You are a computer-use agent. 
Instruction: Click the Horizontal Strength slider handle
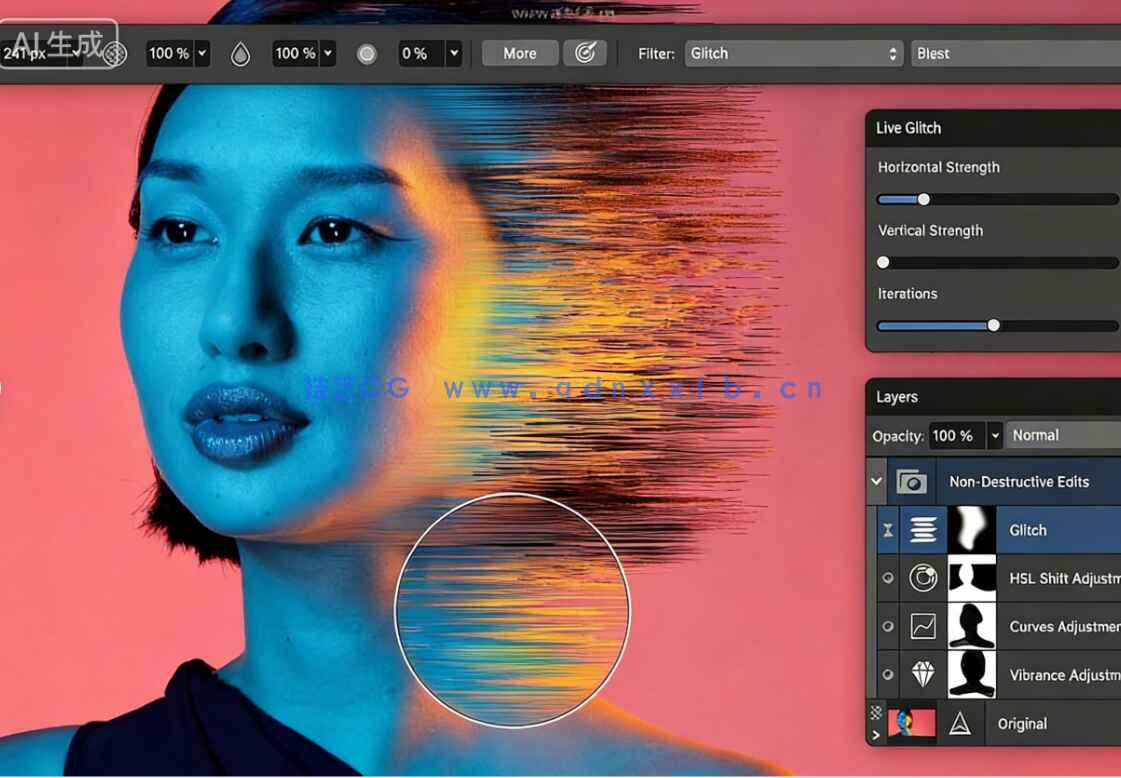coord(922,199)
